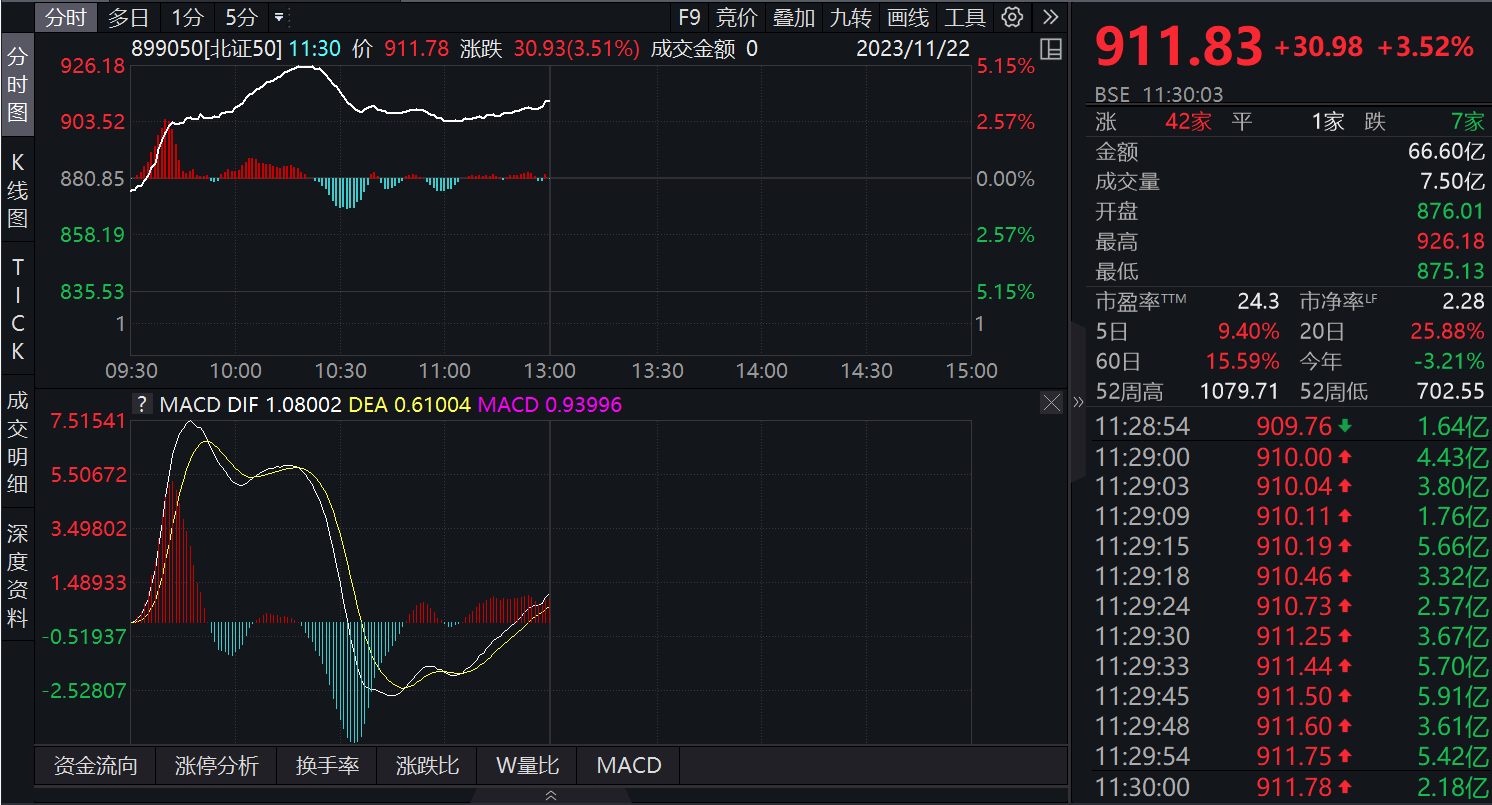Open the period dropdown arrow after 5分
The width and height of the screenshot is (1492, 805).
[279, 17]
